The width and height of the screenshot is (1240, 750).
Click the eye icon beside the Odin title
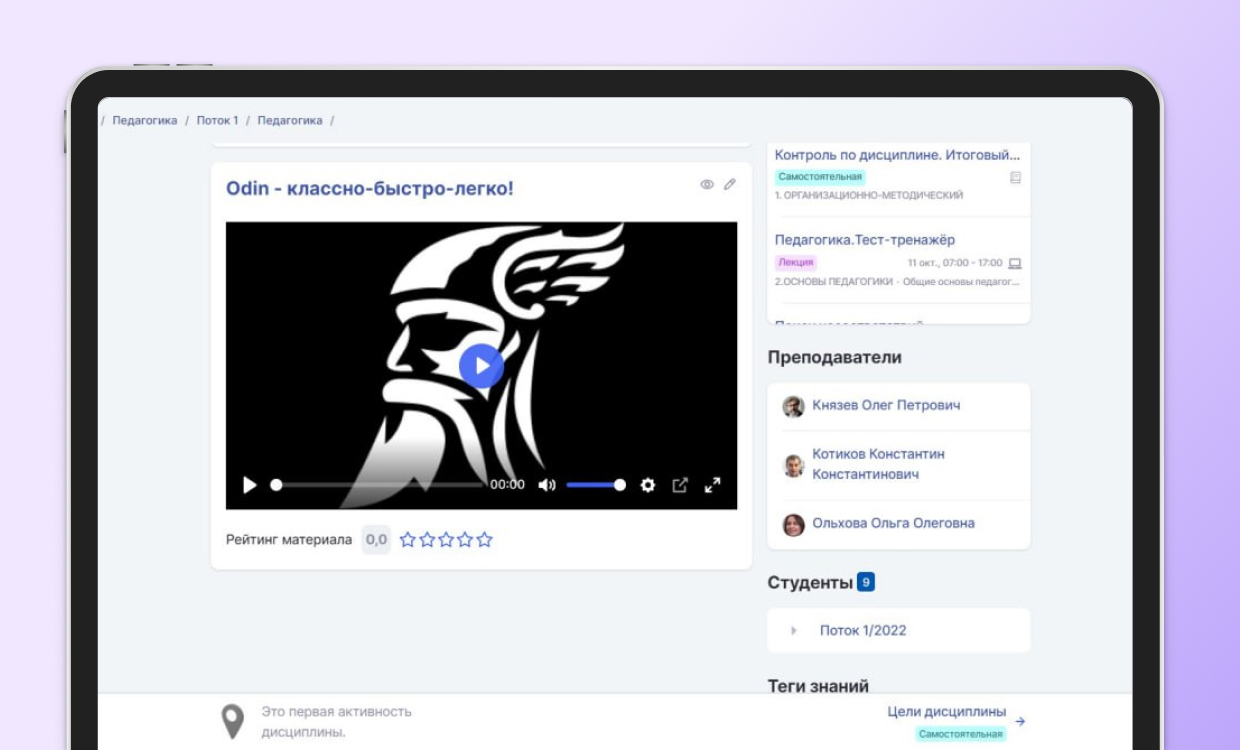click(x=707, y=185)
